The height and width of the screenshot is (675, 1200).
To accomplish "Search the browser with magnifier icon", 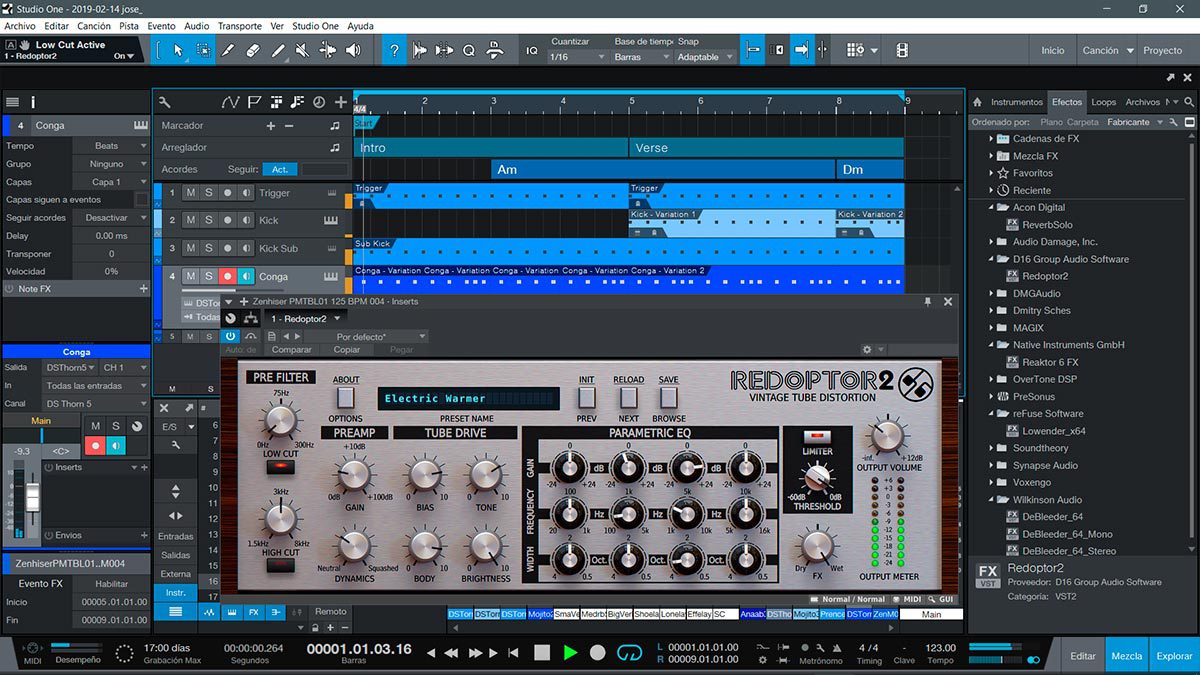I will click(x=1189, y=102).
